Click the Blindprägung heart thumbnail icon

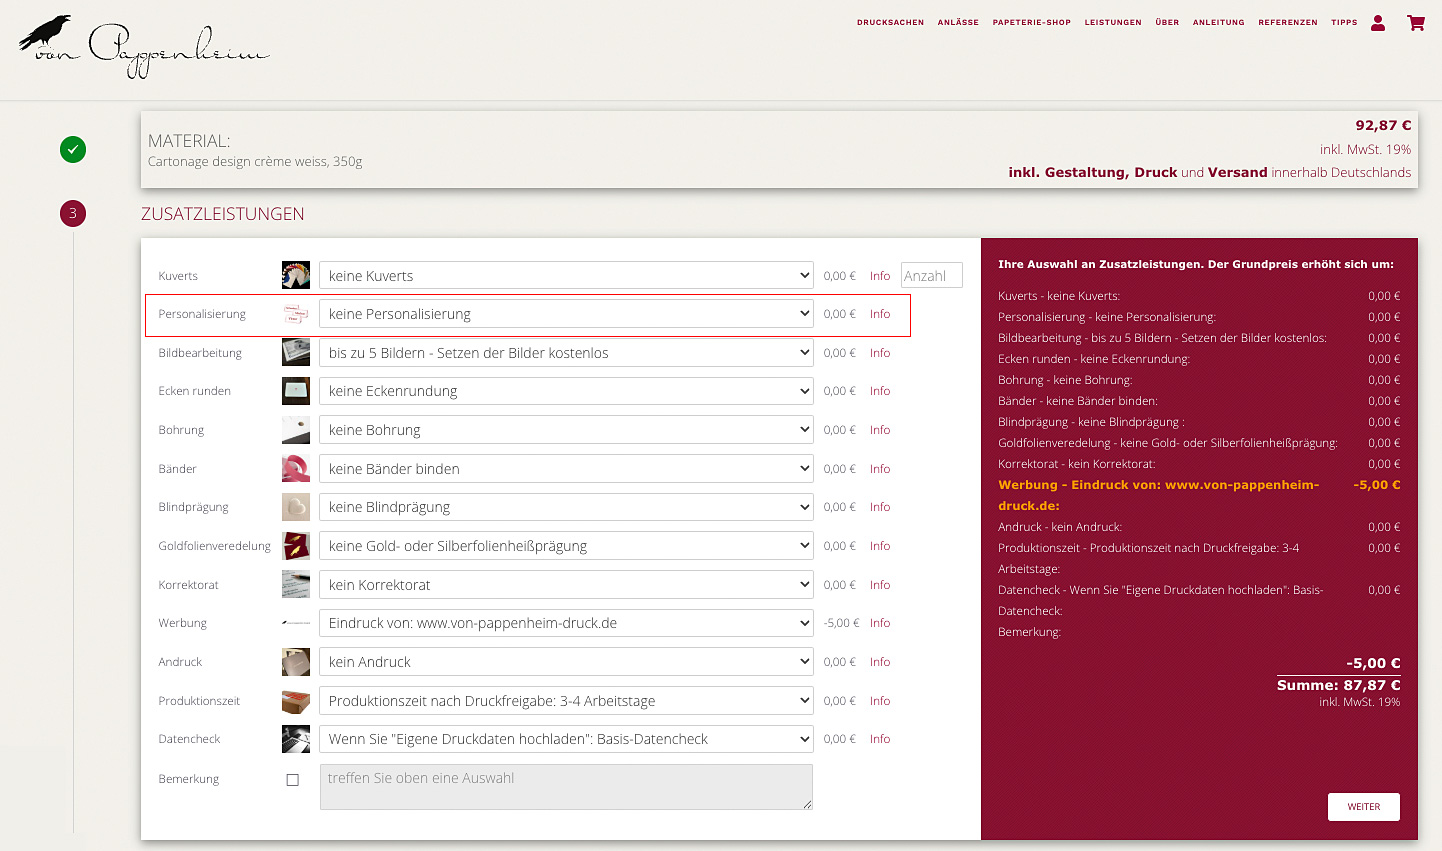(296, 507)
